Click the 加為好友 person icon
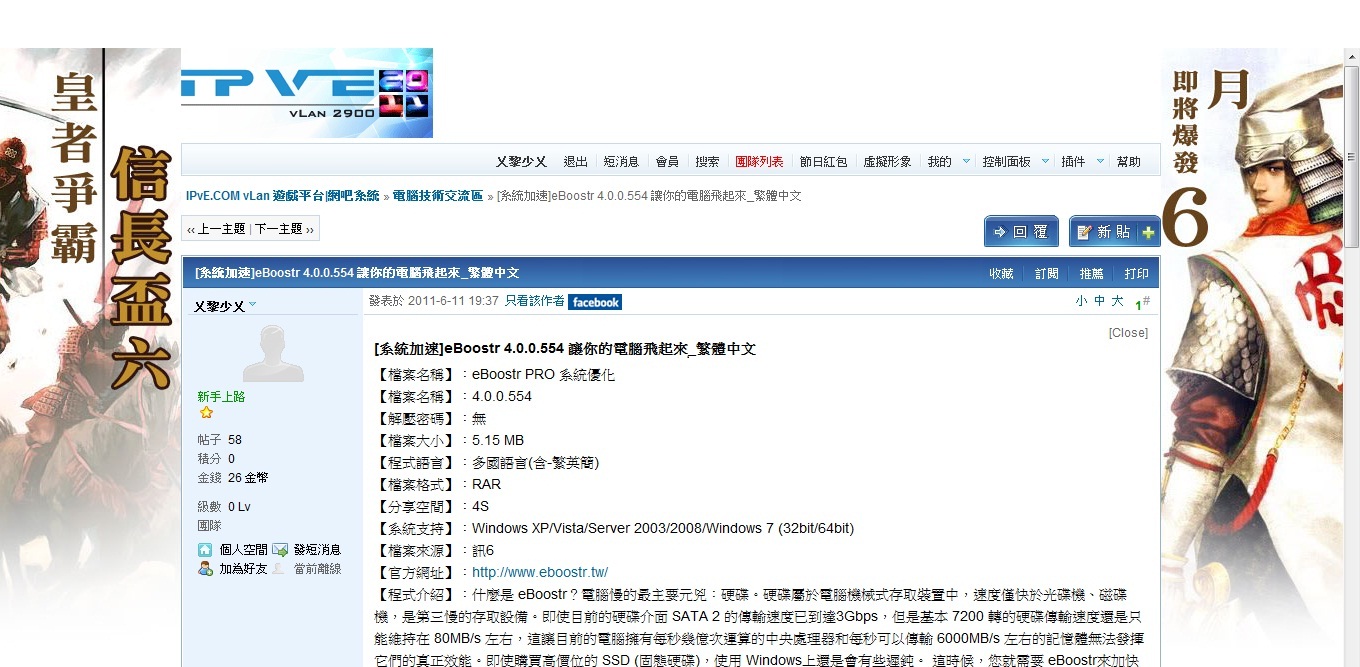 click(x=205, y=568)
